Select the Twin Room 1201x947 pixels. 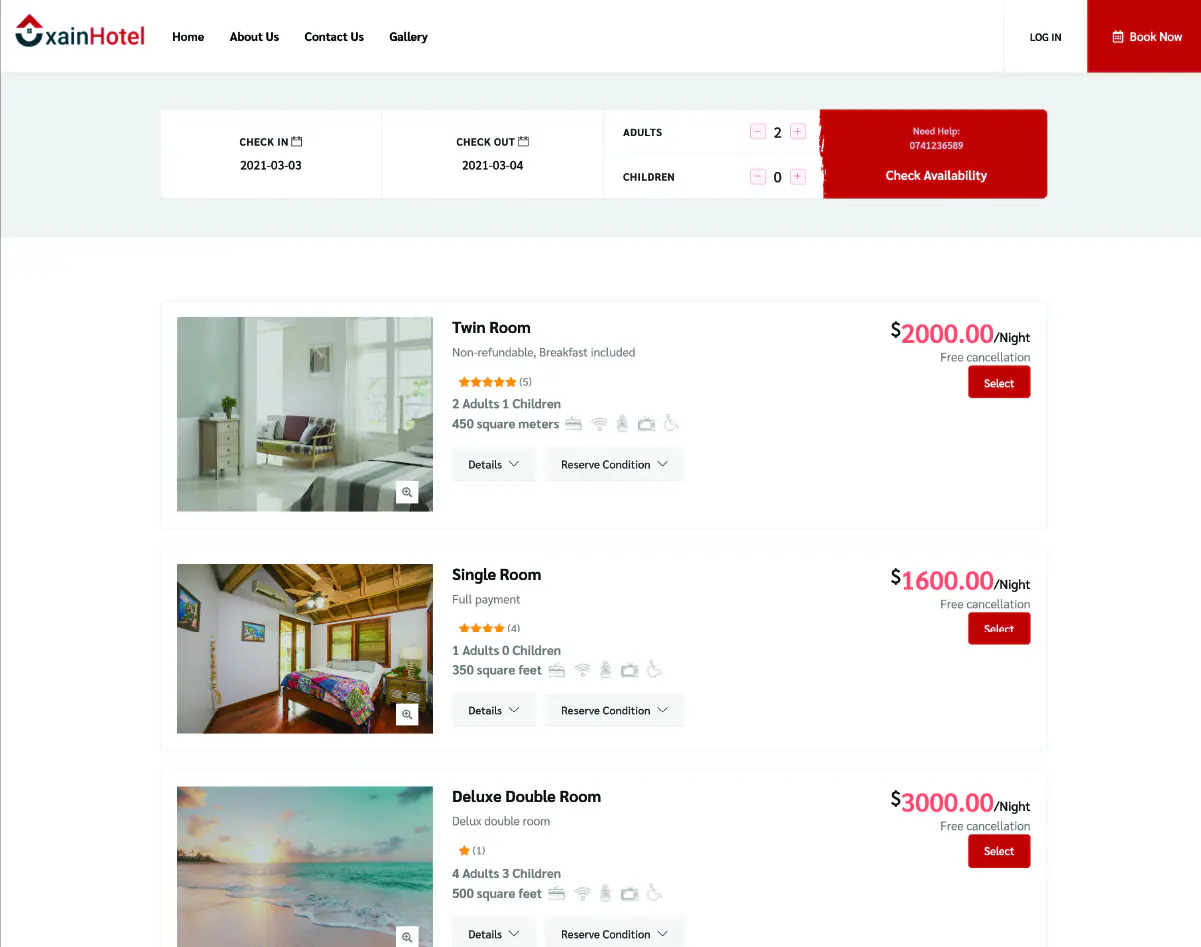tap(999, 383)
